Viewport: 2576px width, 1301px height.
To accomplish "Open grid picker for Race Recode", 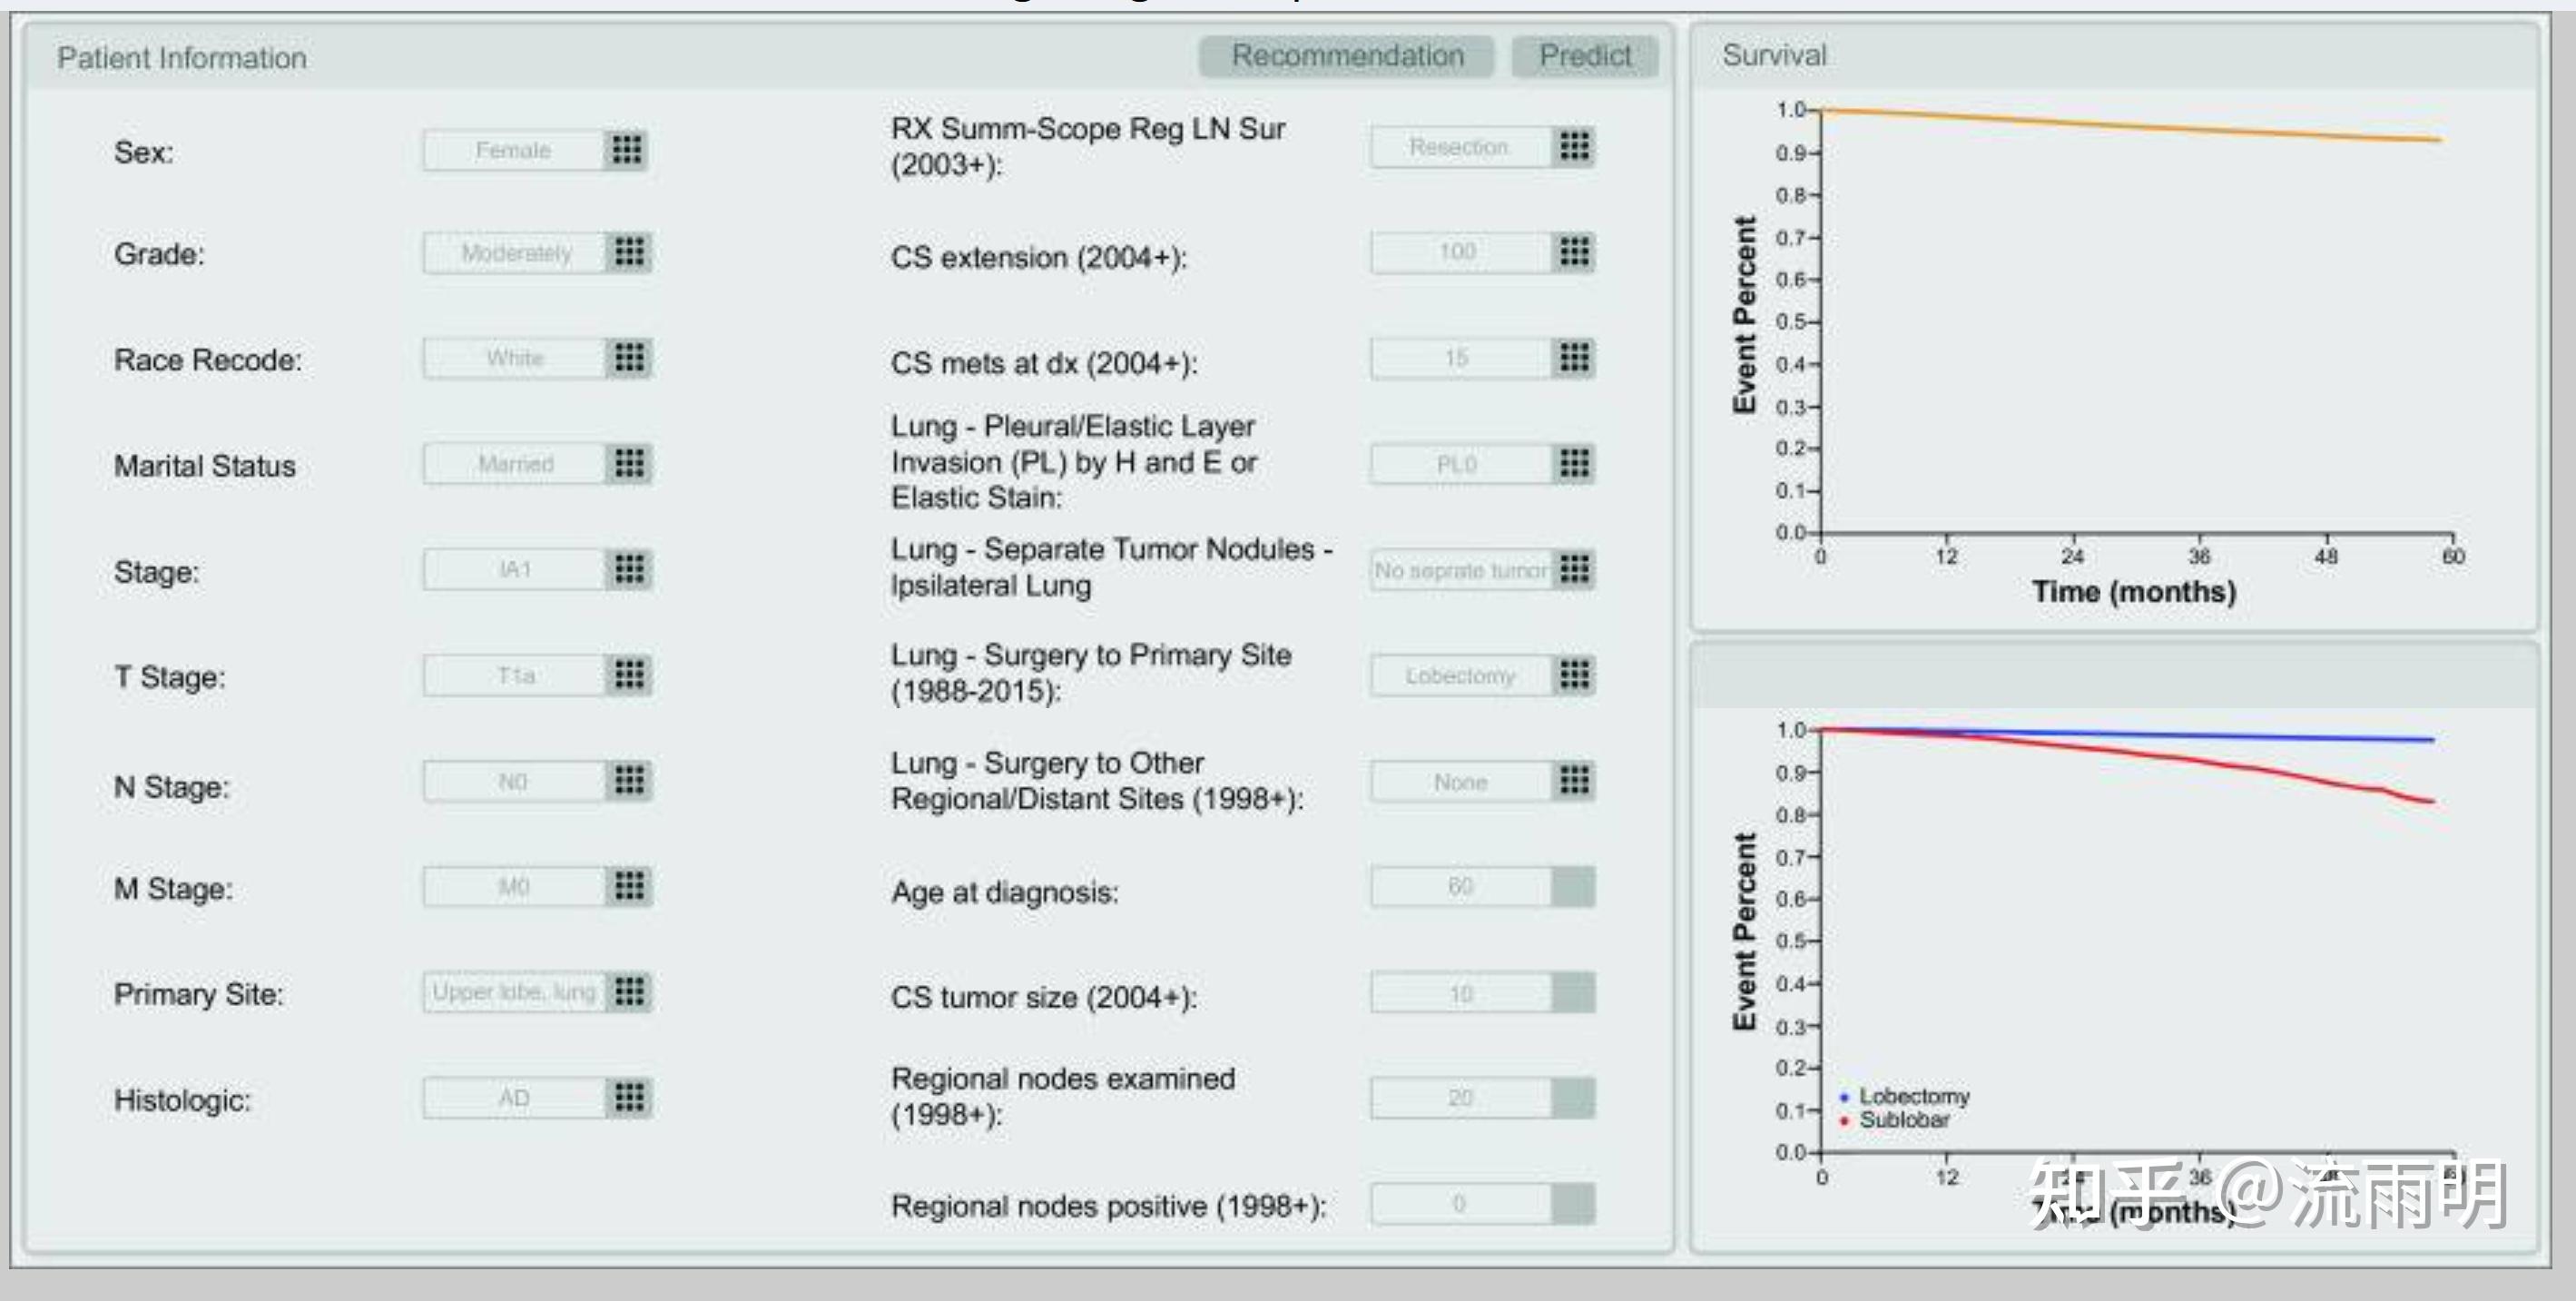I will pyautogui.click(x=629, y=358).
